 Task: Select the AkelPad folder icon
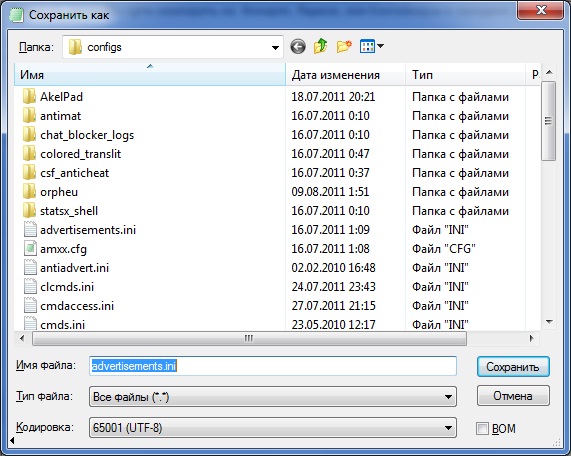pos(29,97)
